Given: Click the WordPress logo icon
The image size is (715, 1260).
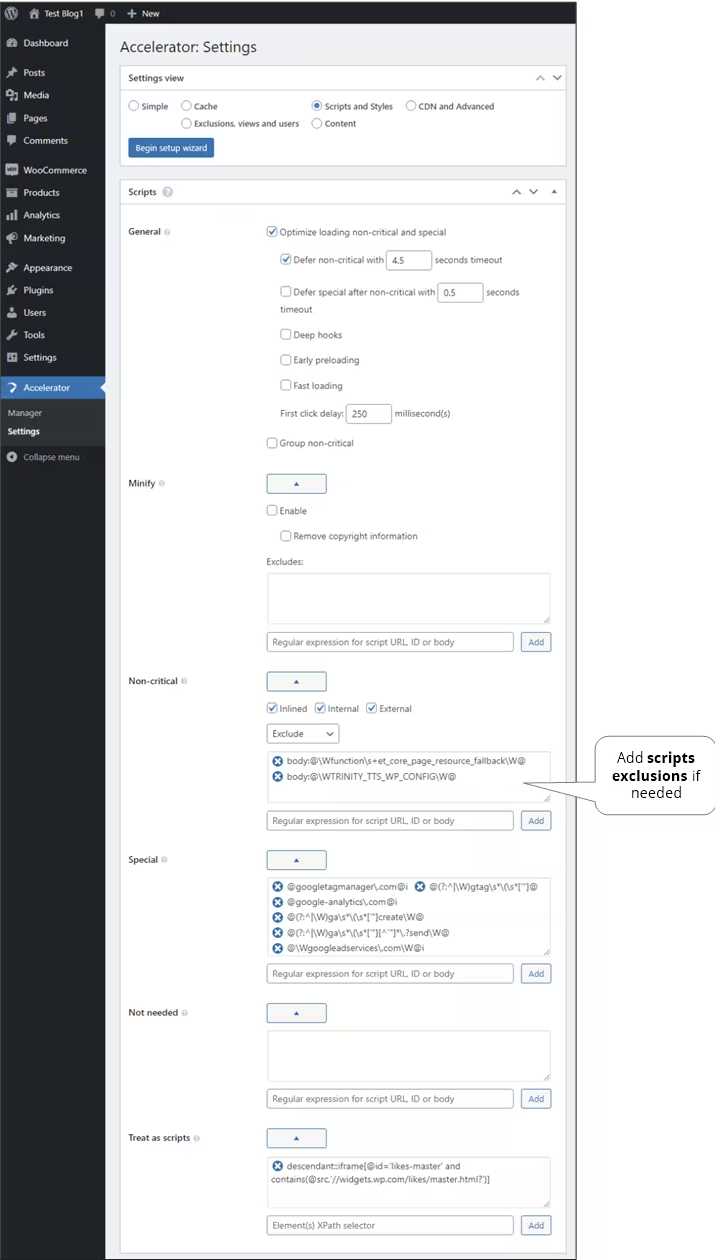Looking at the screenshot, I should [11, 13].
